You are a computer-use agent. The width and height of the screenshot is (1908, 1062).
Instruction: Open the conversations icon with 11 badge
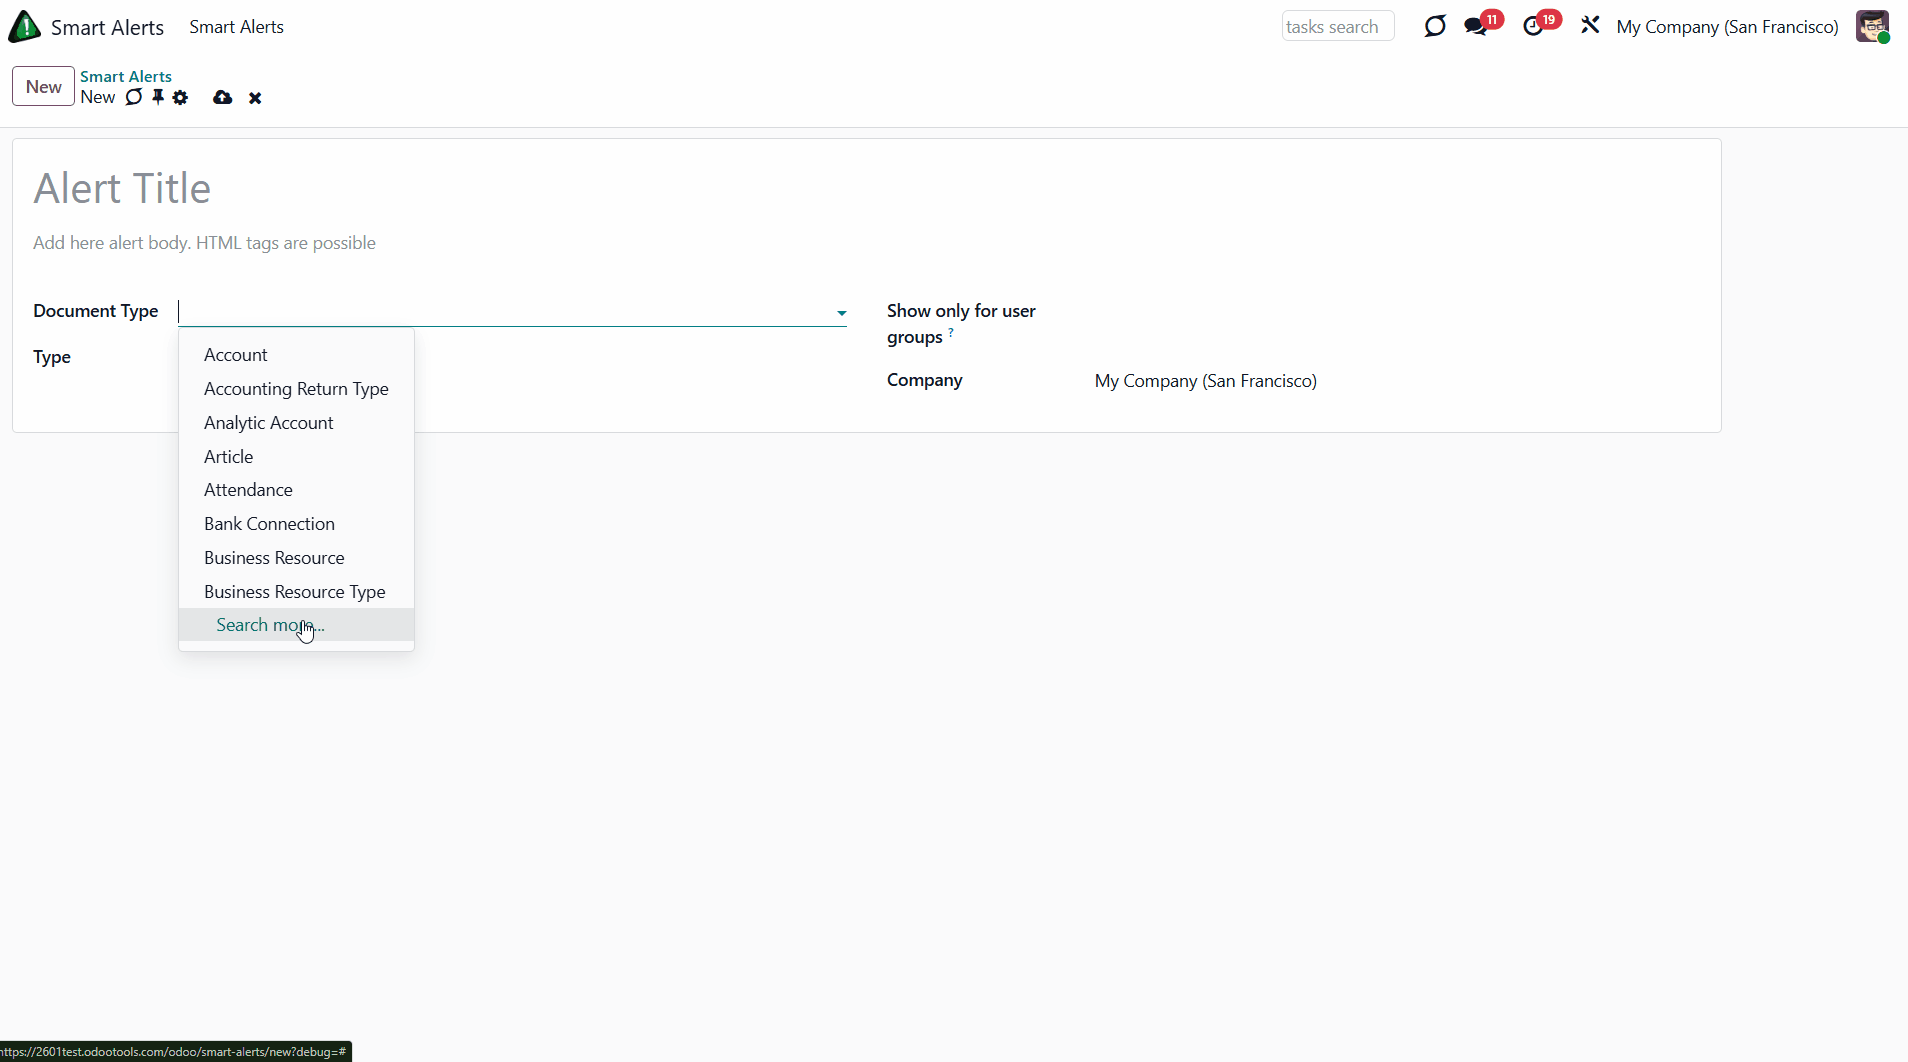(x=1476, y=27)
